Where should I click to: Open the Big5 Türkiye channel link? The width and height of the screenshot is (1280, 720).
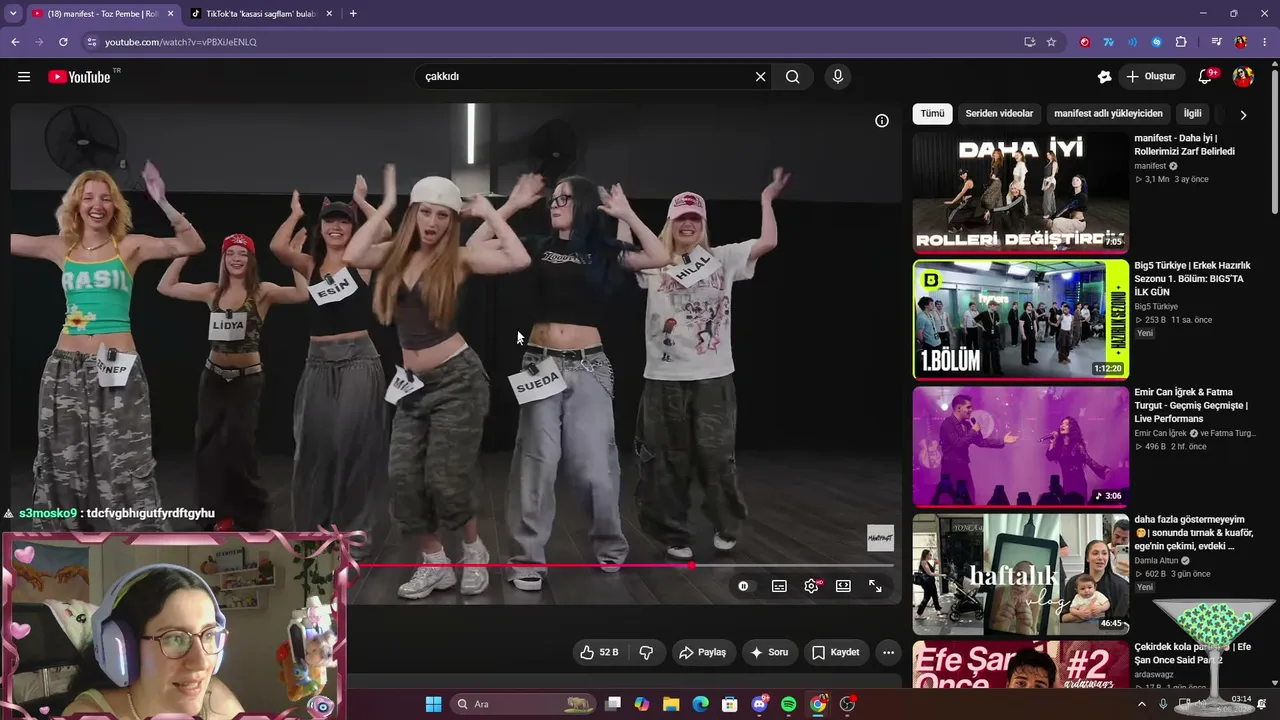click(1156, 307)
